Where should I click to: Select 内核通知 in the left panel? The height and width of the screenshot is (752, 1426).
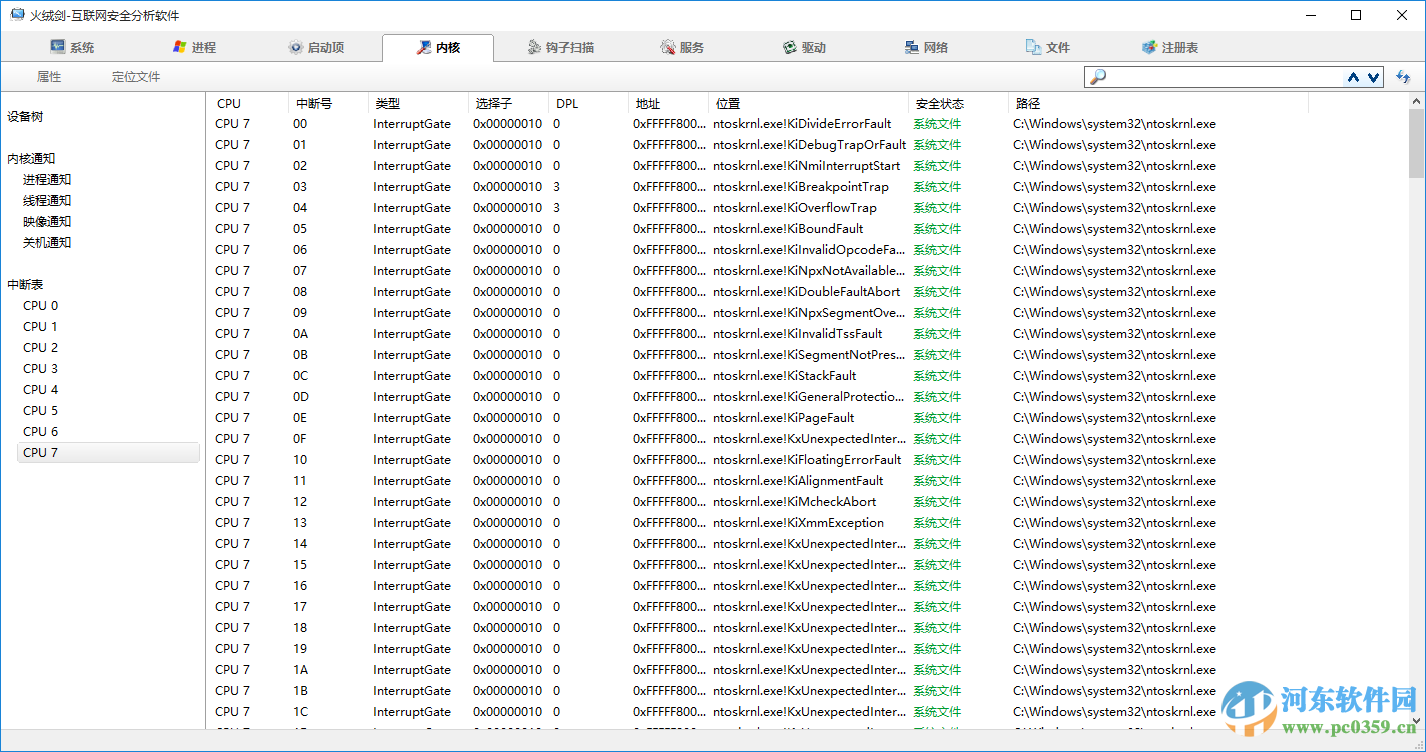(x=31, y=158)
